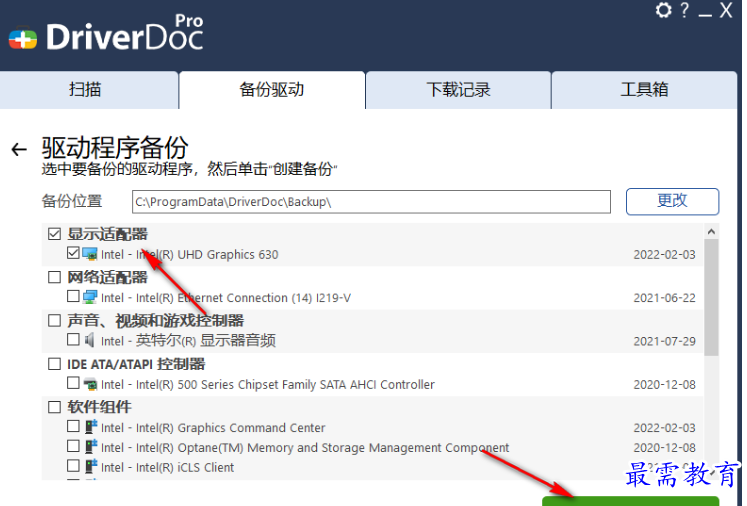Open the settings gear icon
The width and height of the screenshot is (747, 506).
click(663, 10)
